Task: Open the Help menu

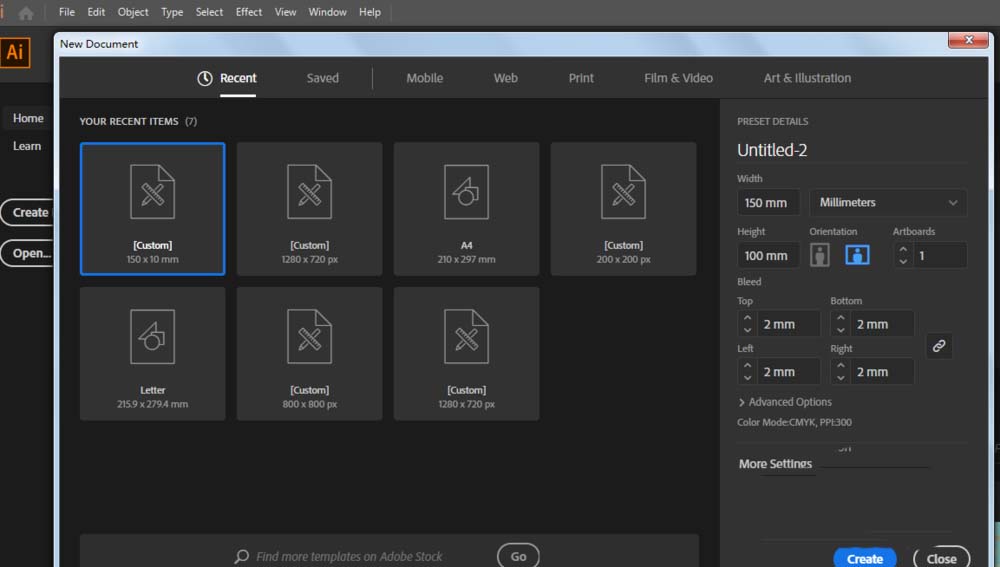Action: pos(369,12)
